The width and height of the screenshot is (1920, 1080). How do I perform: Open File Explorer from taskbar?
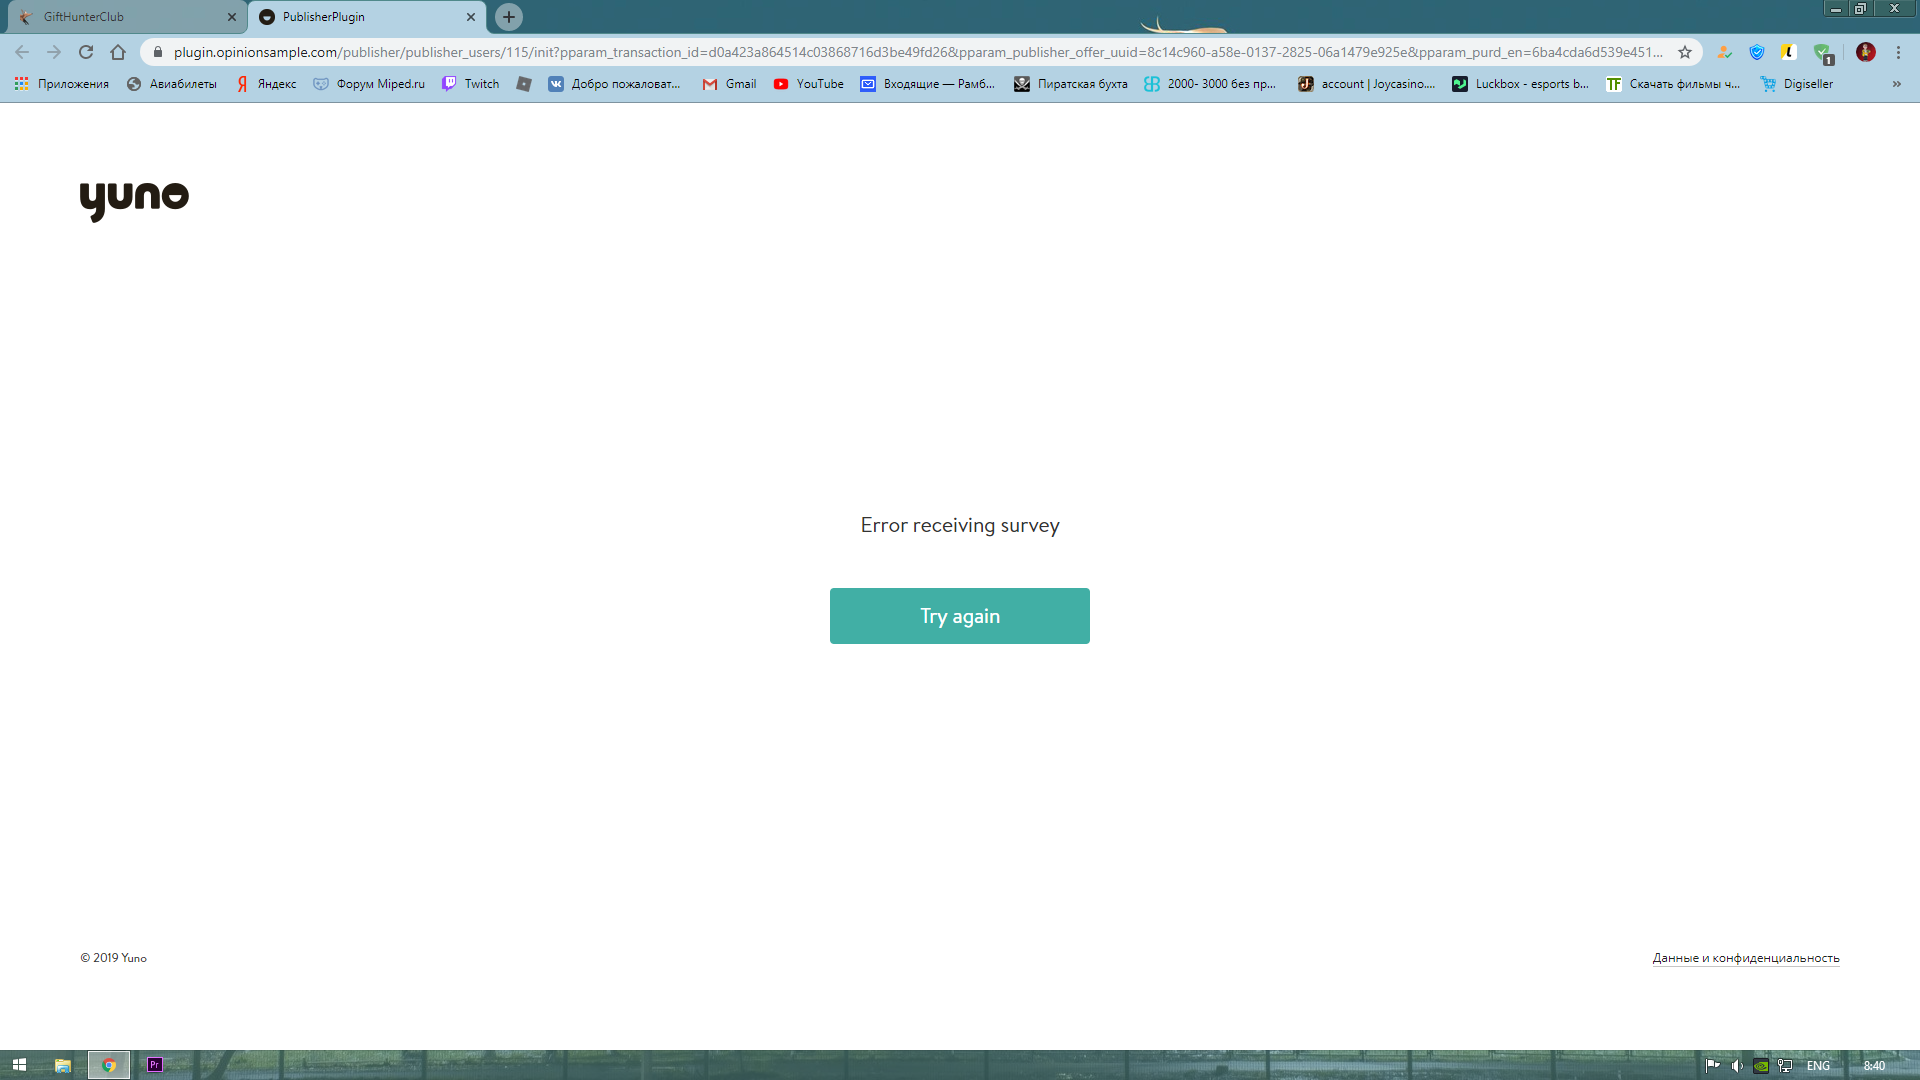[63, 1065]
